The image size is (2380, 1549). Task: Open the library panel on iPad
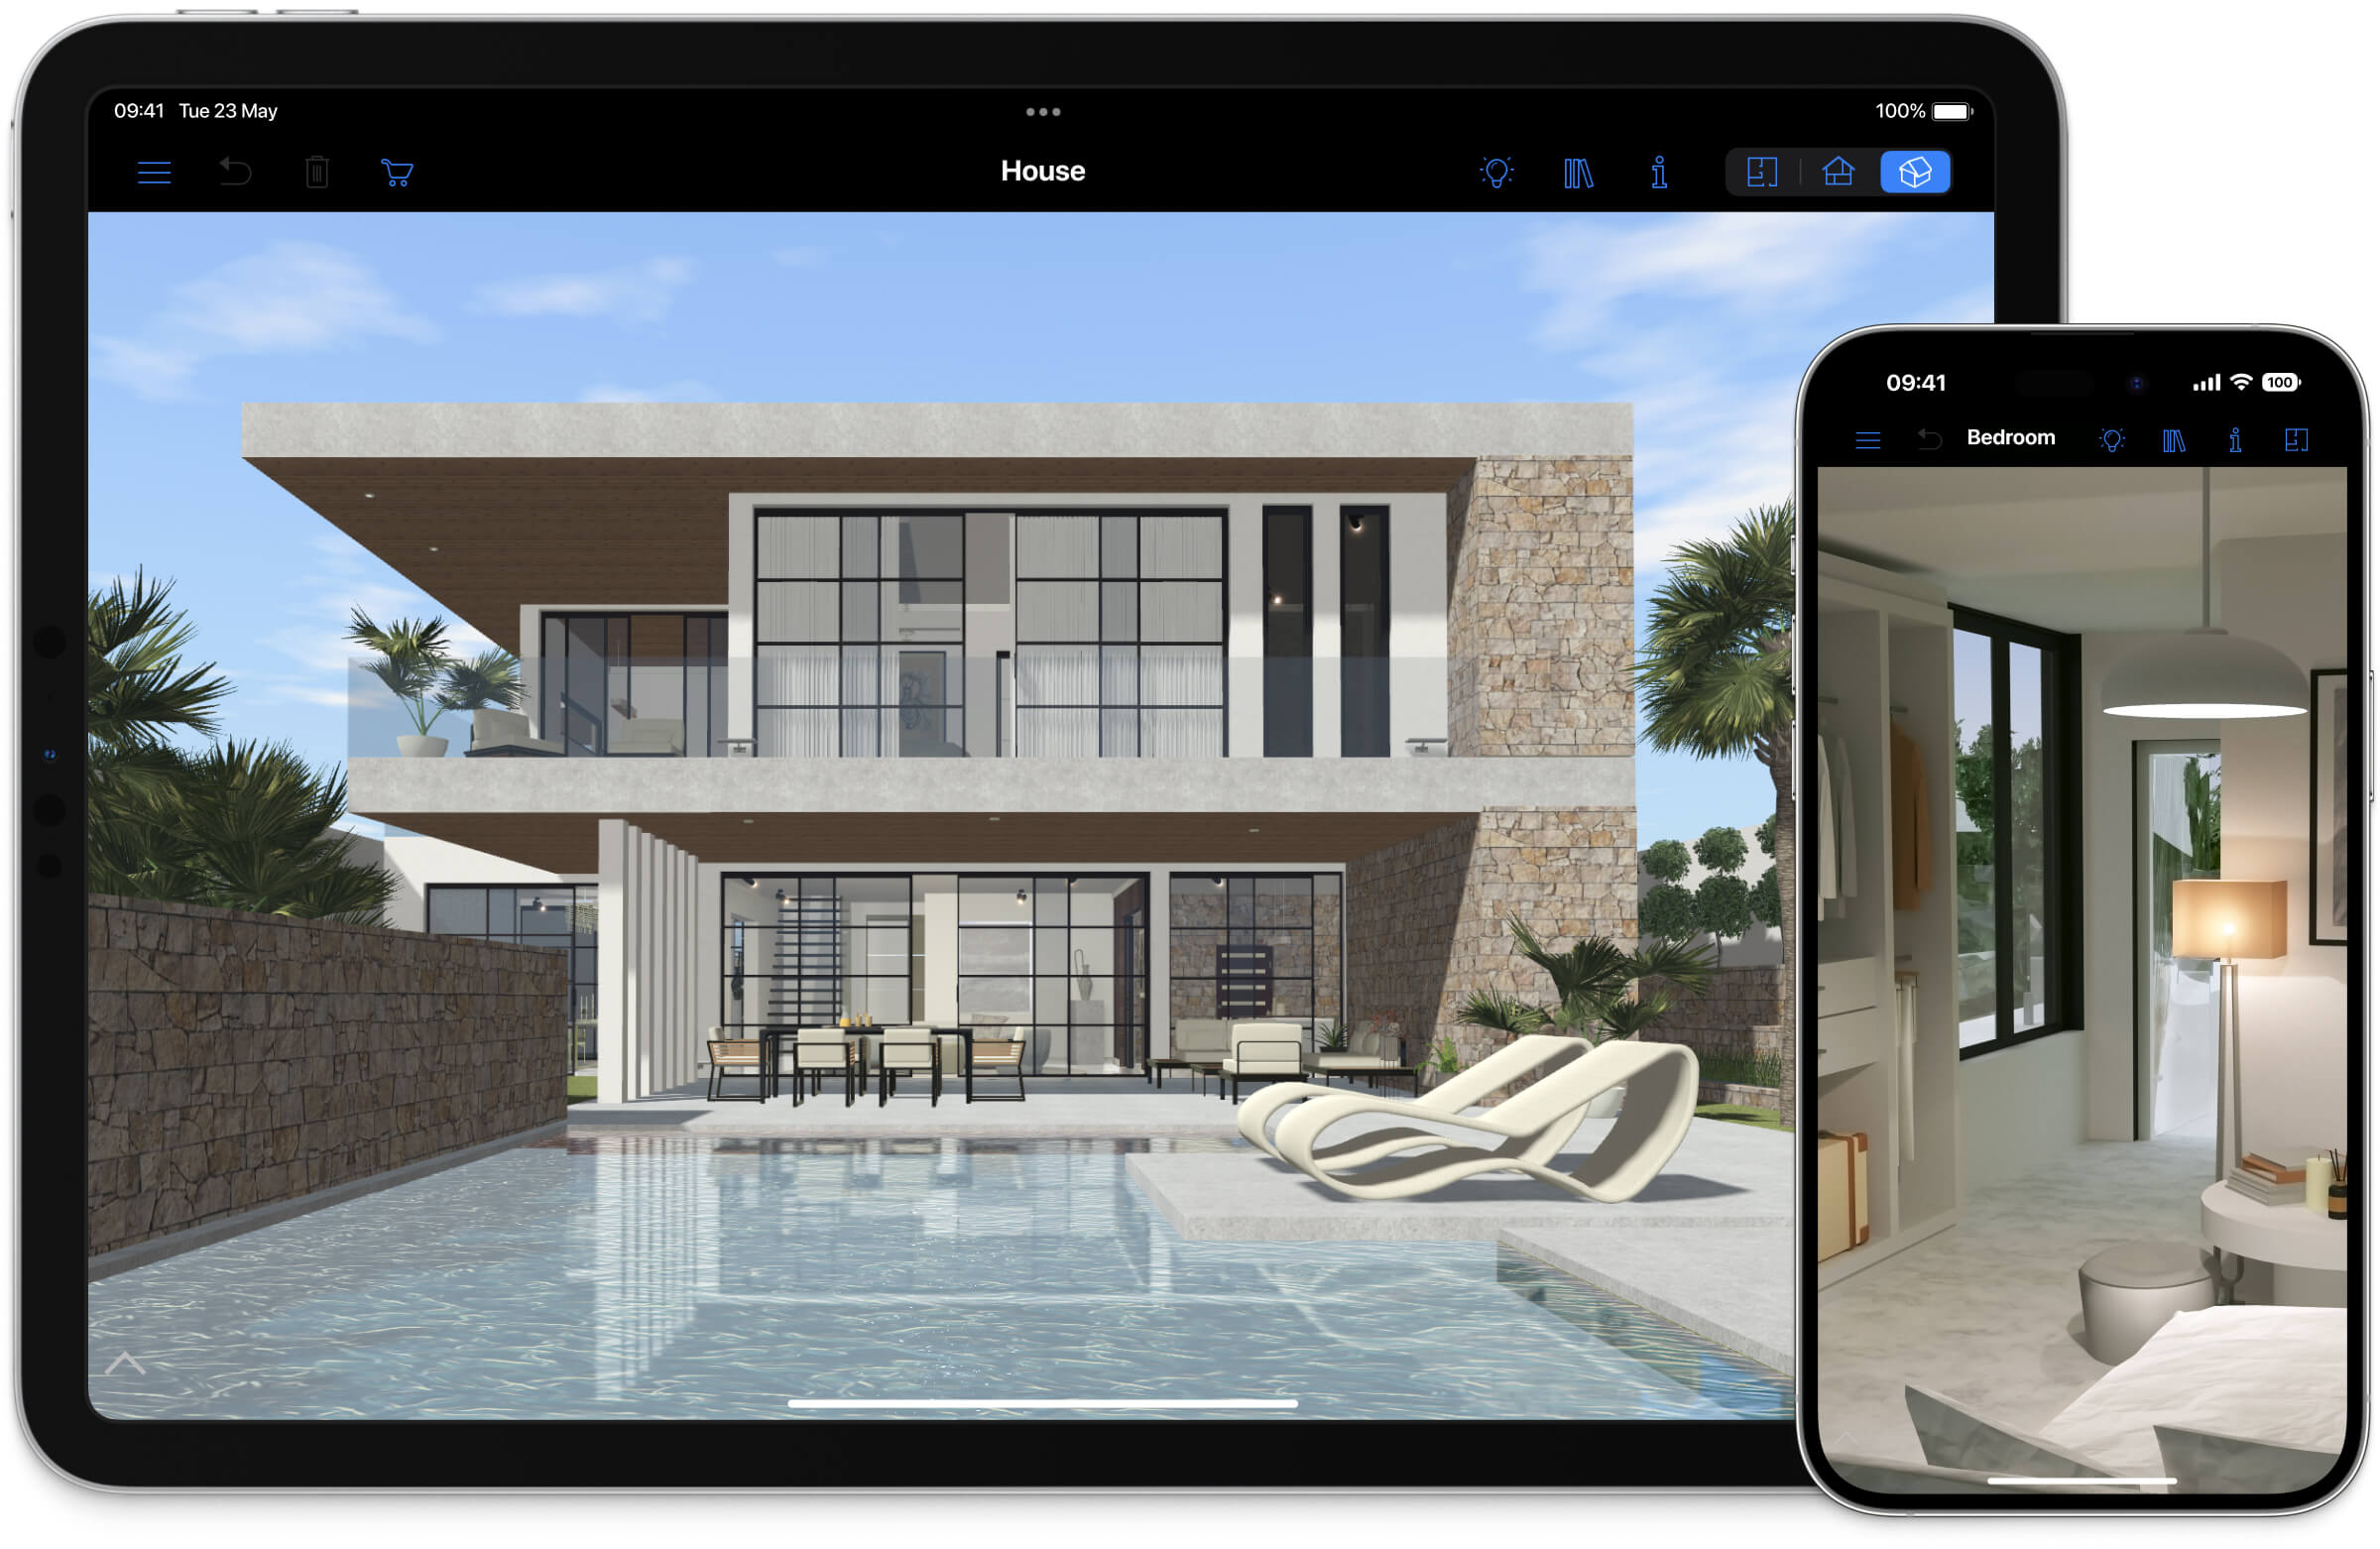tap(1577, 170)
